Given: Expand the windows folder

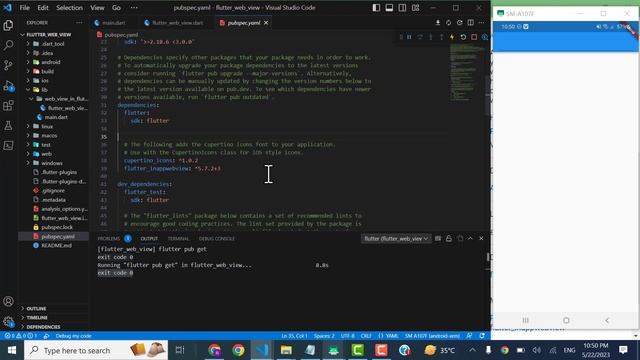Looking at the screenshot, I should [53, 163].
